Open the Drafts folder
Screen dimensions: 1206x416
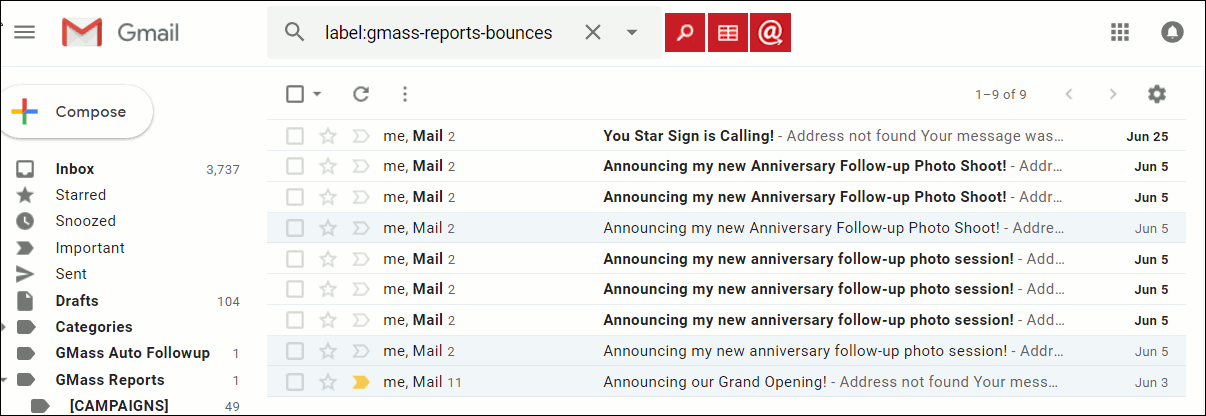coord(77,301)
